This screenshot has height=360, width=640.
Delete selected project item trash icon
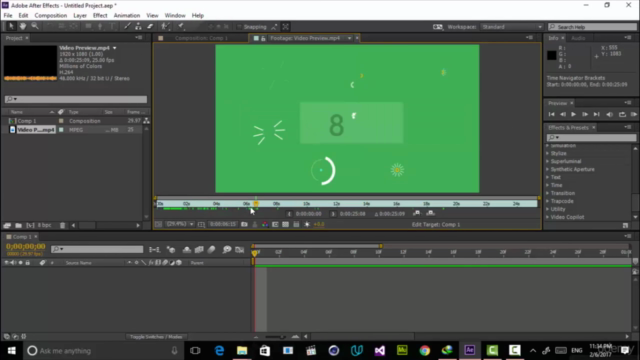(x=62, y=225)
